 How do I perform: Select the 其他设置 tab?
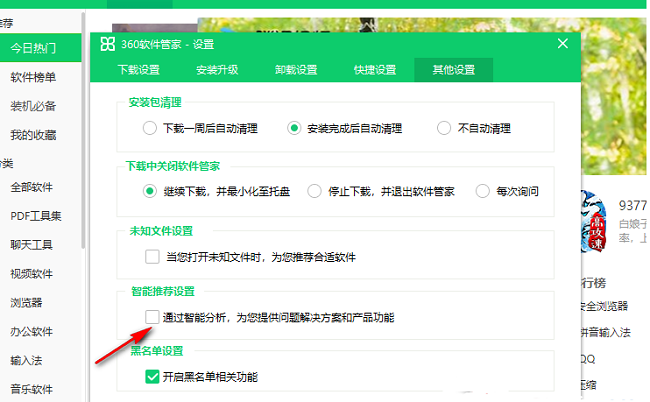pos(454,70)
